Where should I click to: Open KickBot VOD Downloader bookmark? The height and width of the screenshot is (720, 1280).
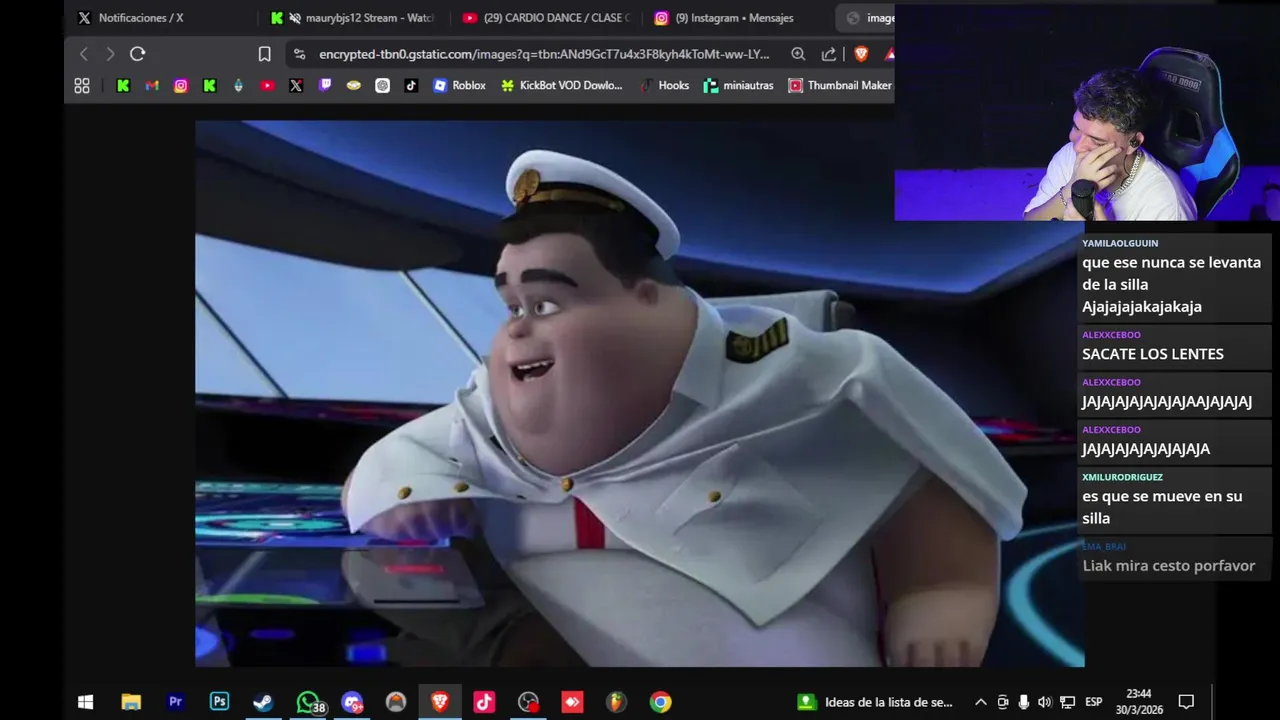click(561, 86)
